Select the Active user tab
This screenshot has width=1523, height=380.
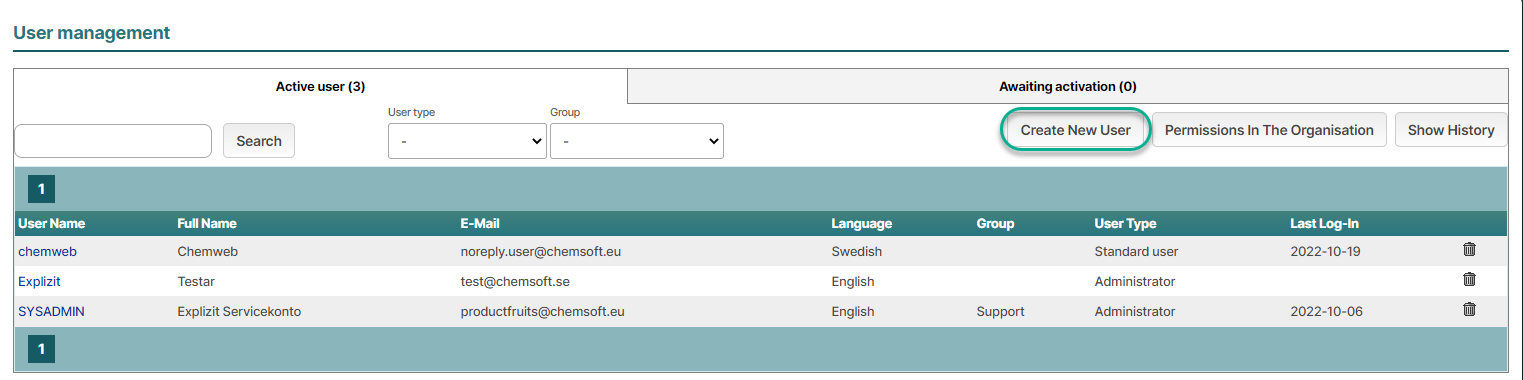pyautogui.click(x=320, y=87)
